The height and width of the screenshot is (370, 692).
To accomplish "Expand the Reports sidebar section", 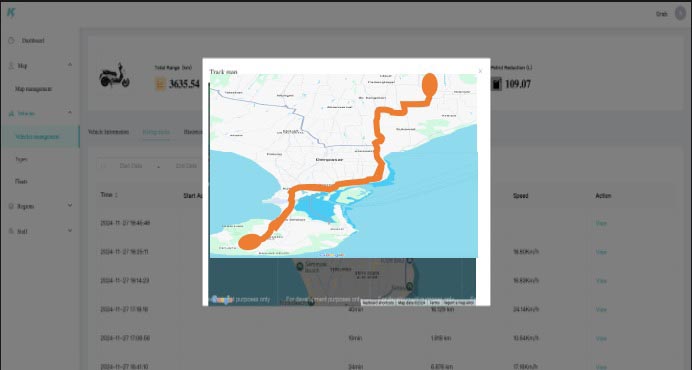I will (x=70, y=205).
